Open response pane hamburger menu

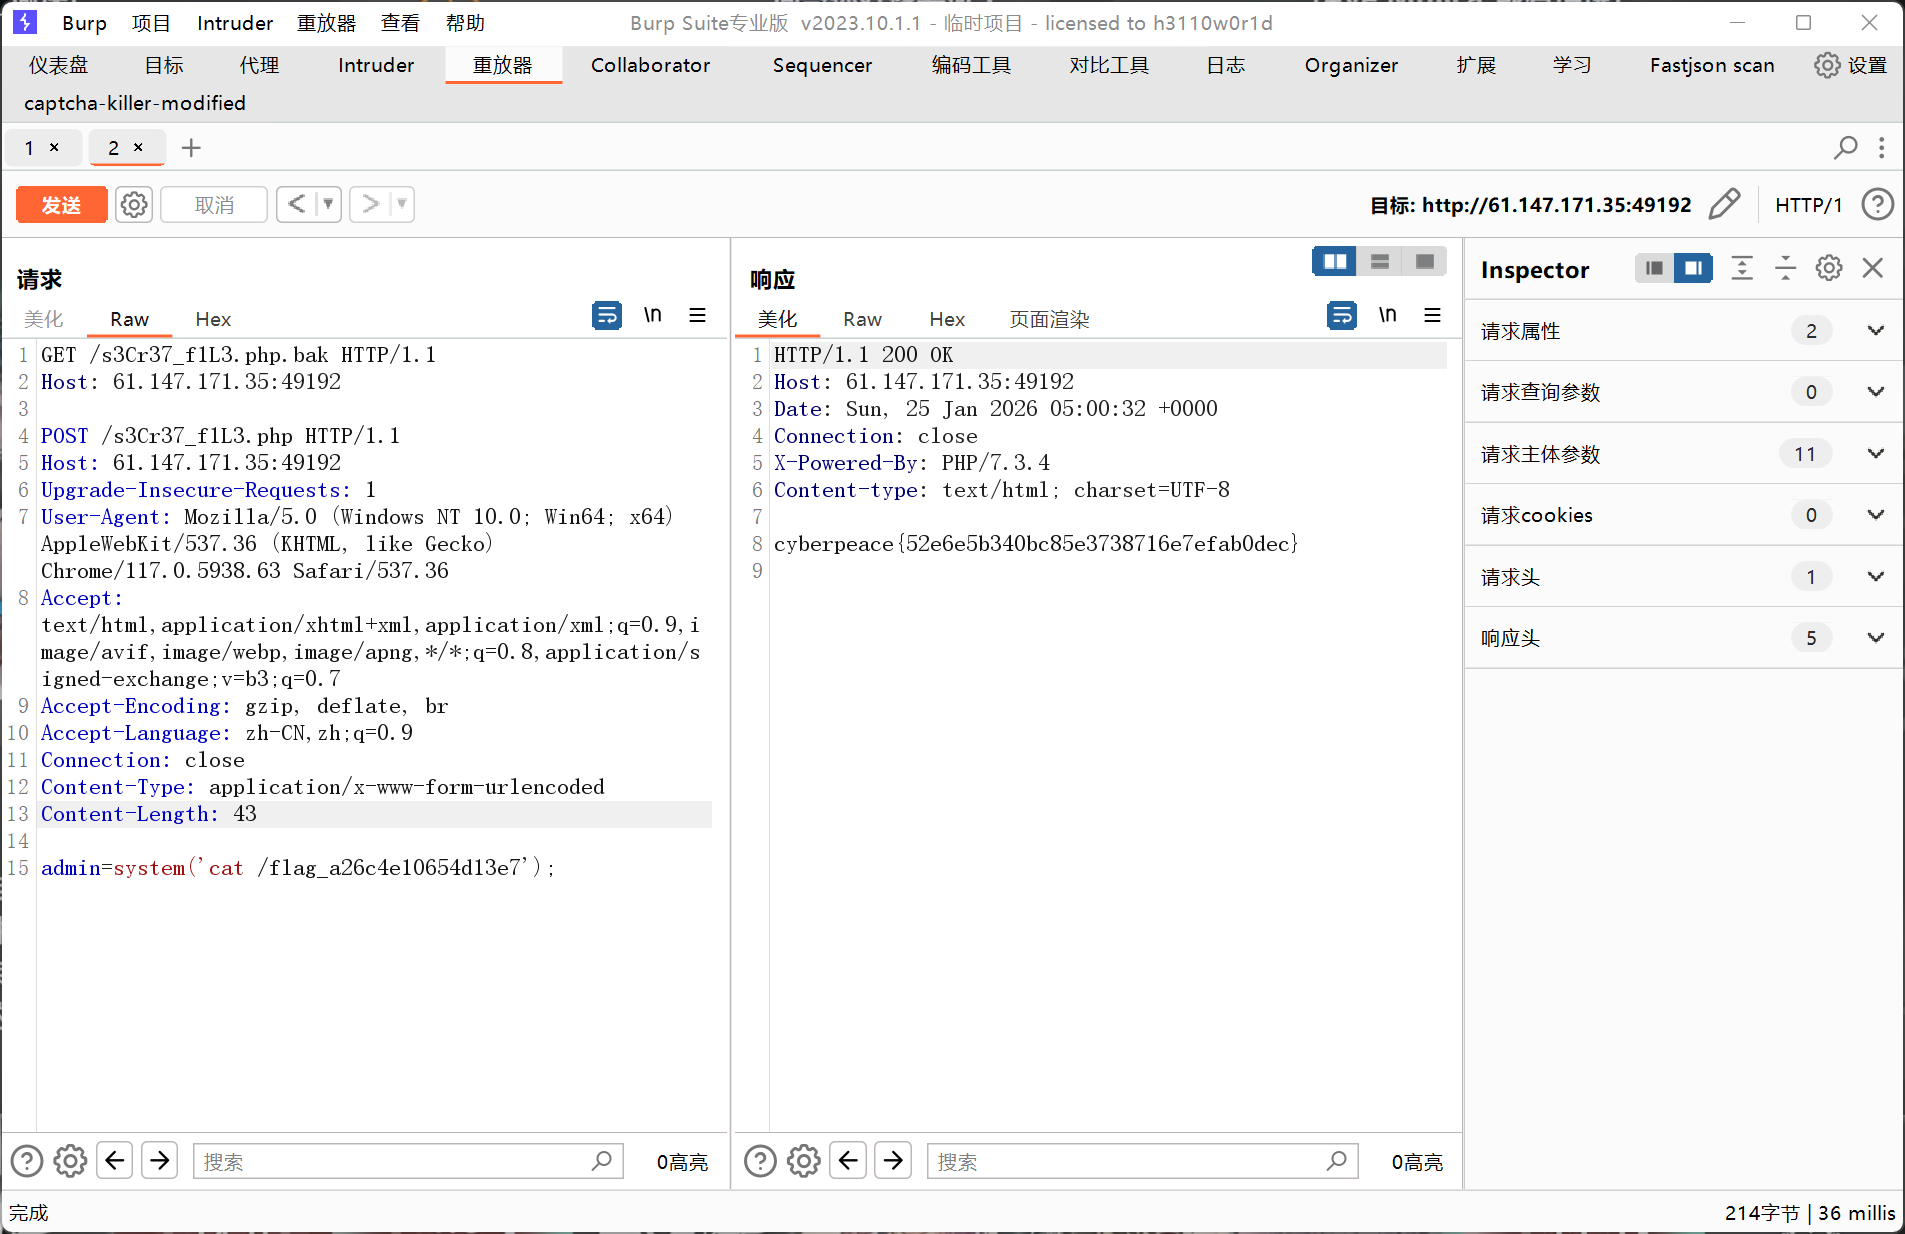click(1432, 316)
